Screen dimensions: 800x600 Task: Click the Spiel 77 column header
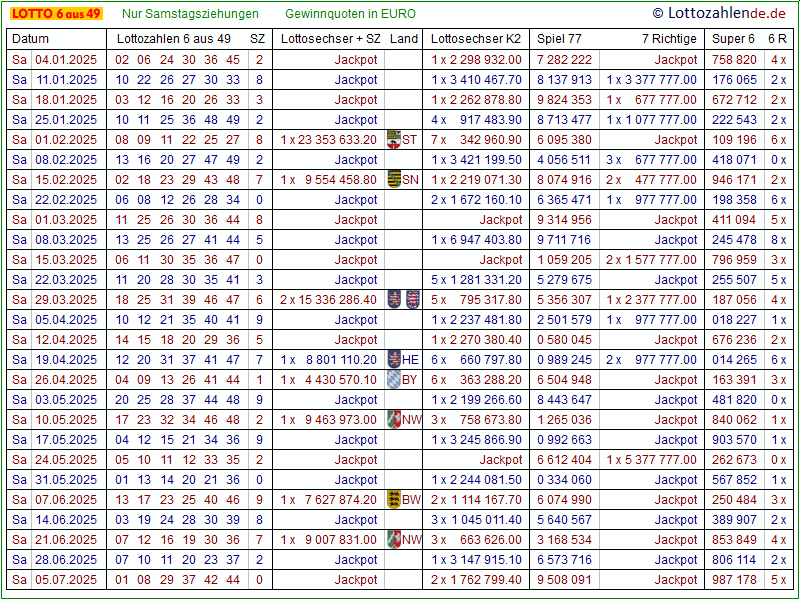coord(559,39)
